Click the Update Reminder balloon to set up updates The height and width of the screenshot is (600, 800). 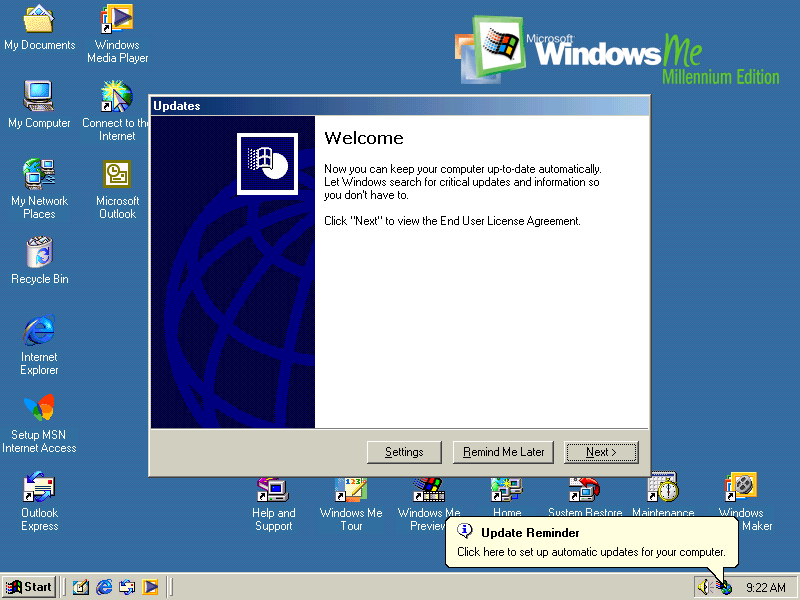point(590,542)
